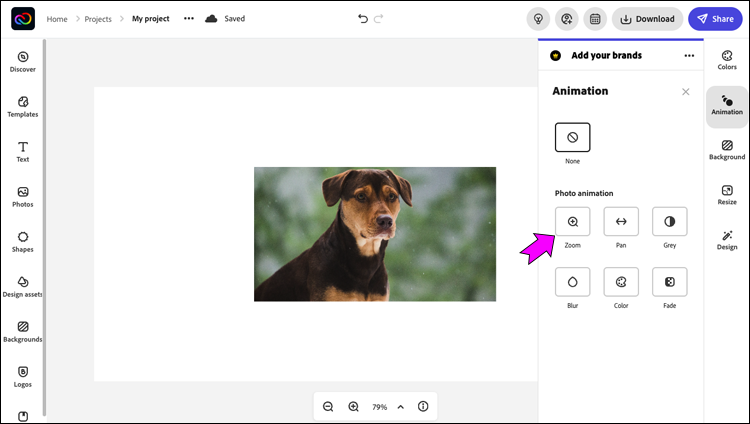Choose the Fade animation effect

click(x=669, y=282)
